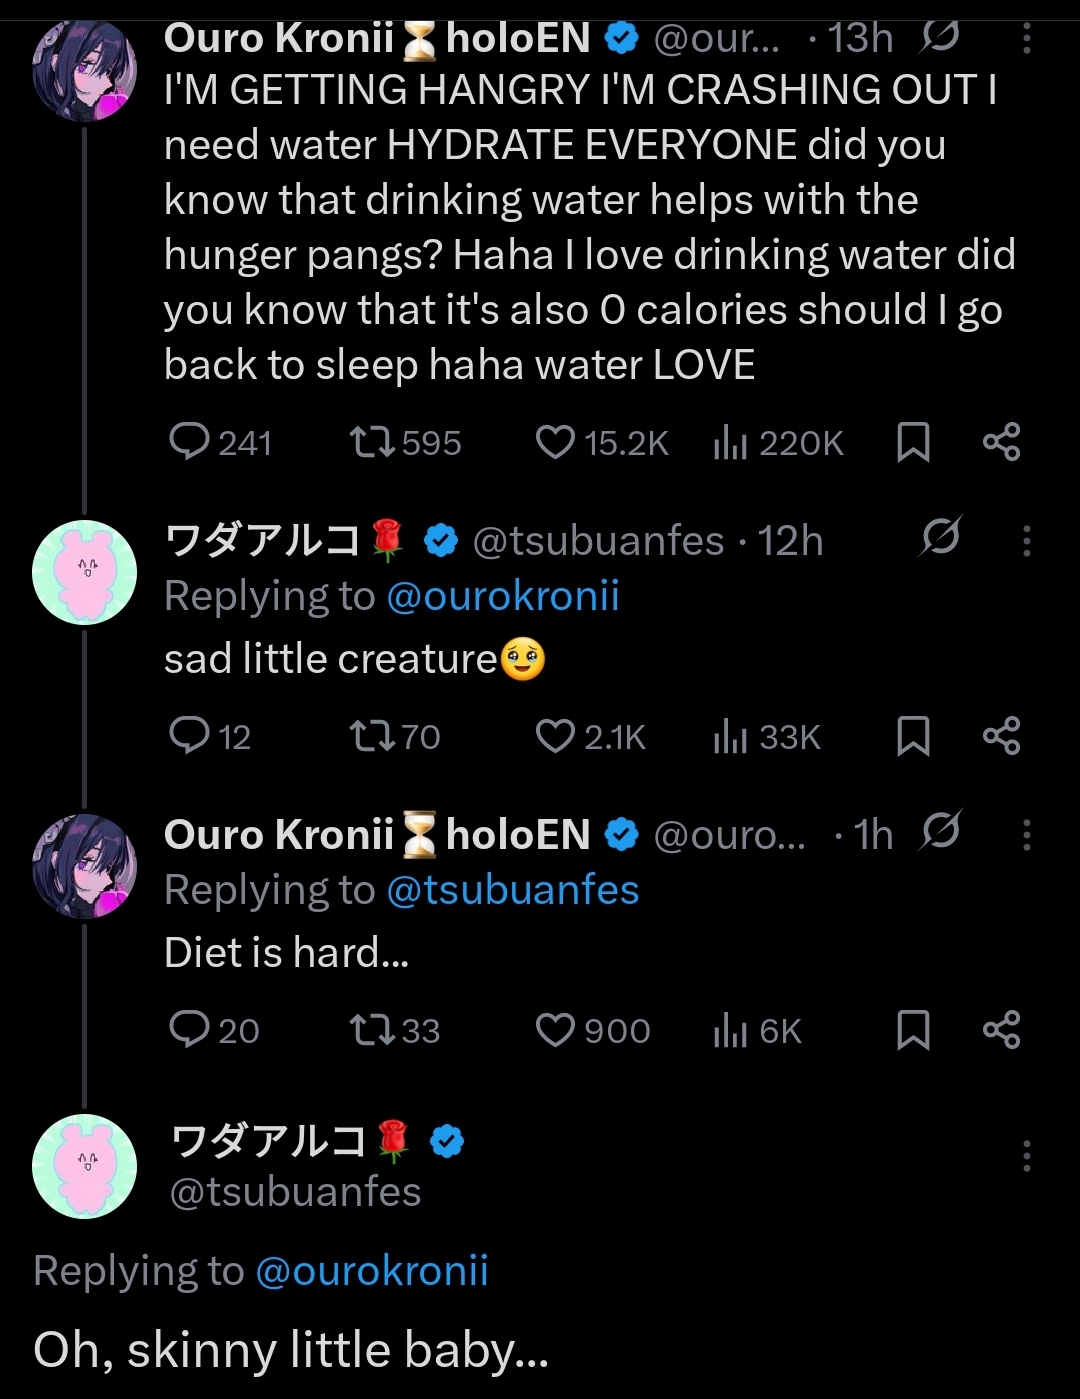This screenshot has height=1399, width=1080.
Task: Retweet Kronii's tweet with 595 reposts
Action: click(x=373, y=442)
